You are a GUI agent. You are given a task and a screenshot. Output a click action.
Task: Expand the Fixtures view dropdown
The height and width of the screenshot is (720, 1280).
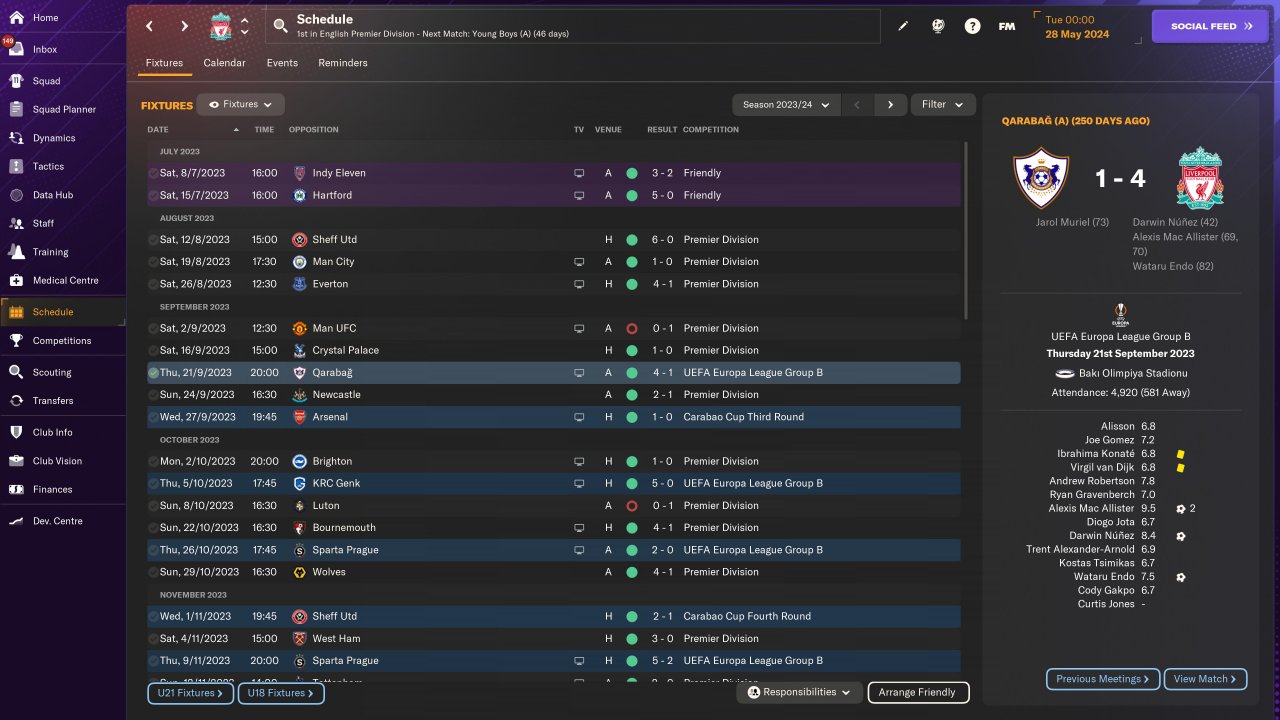241,104
